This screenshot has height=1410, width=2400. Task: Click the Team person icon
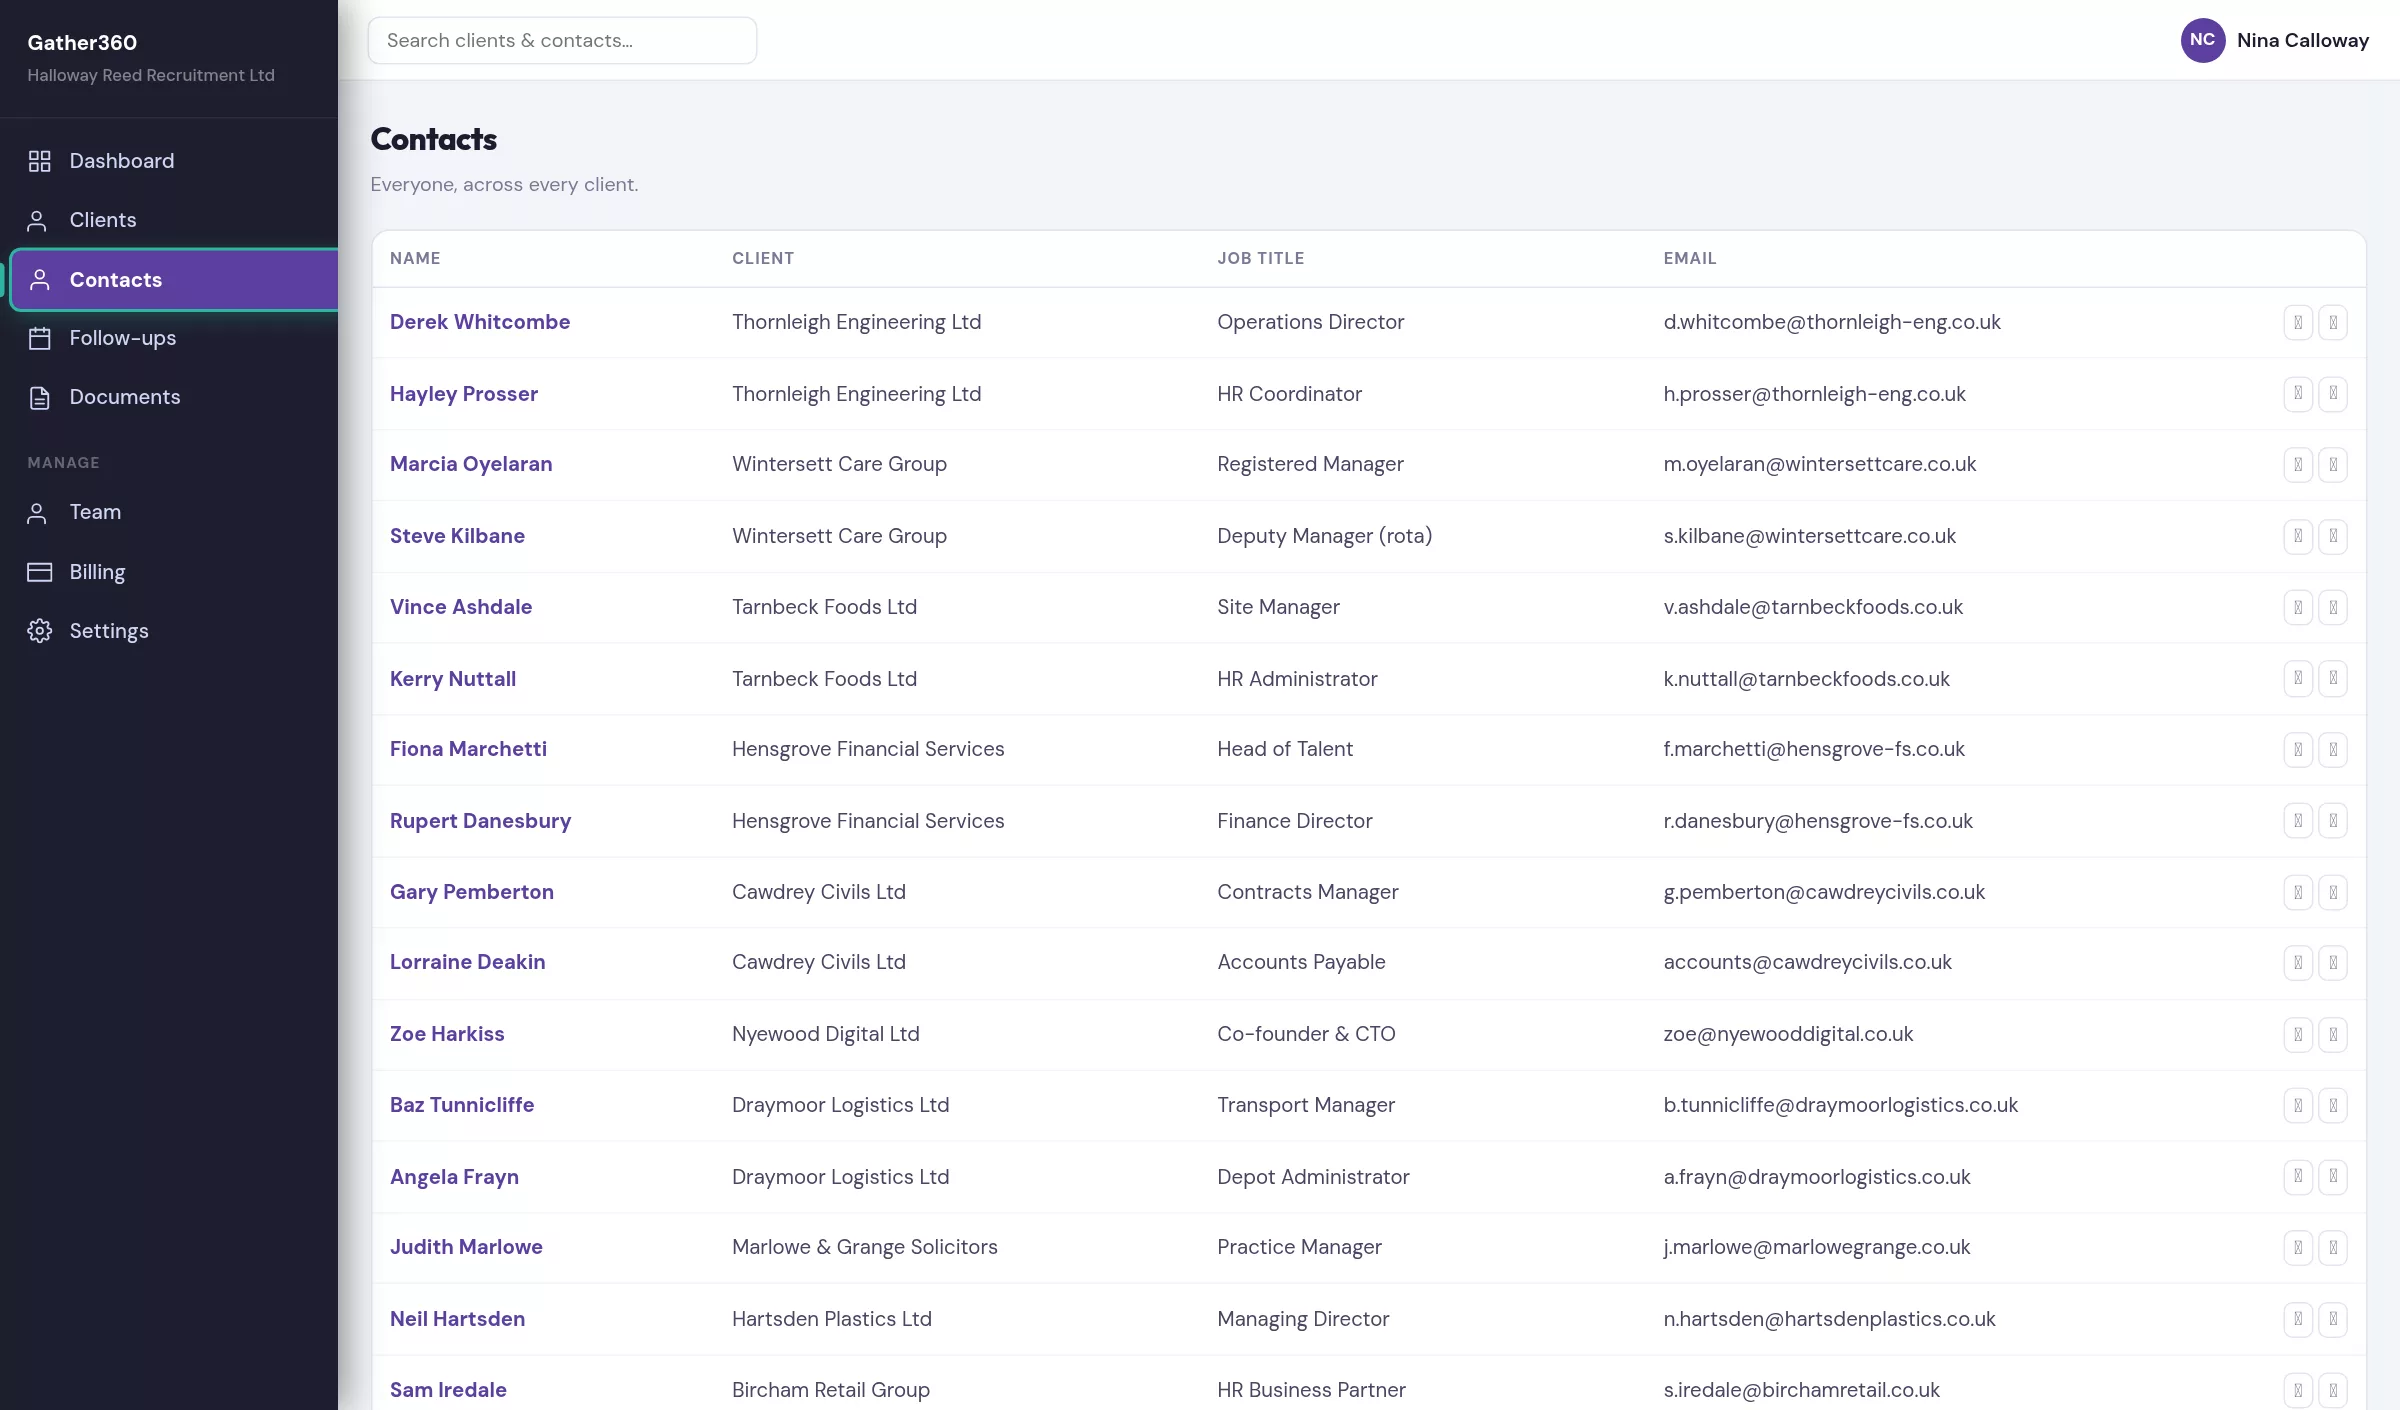[37, 512]
